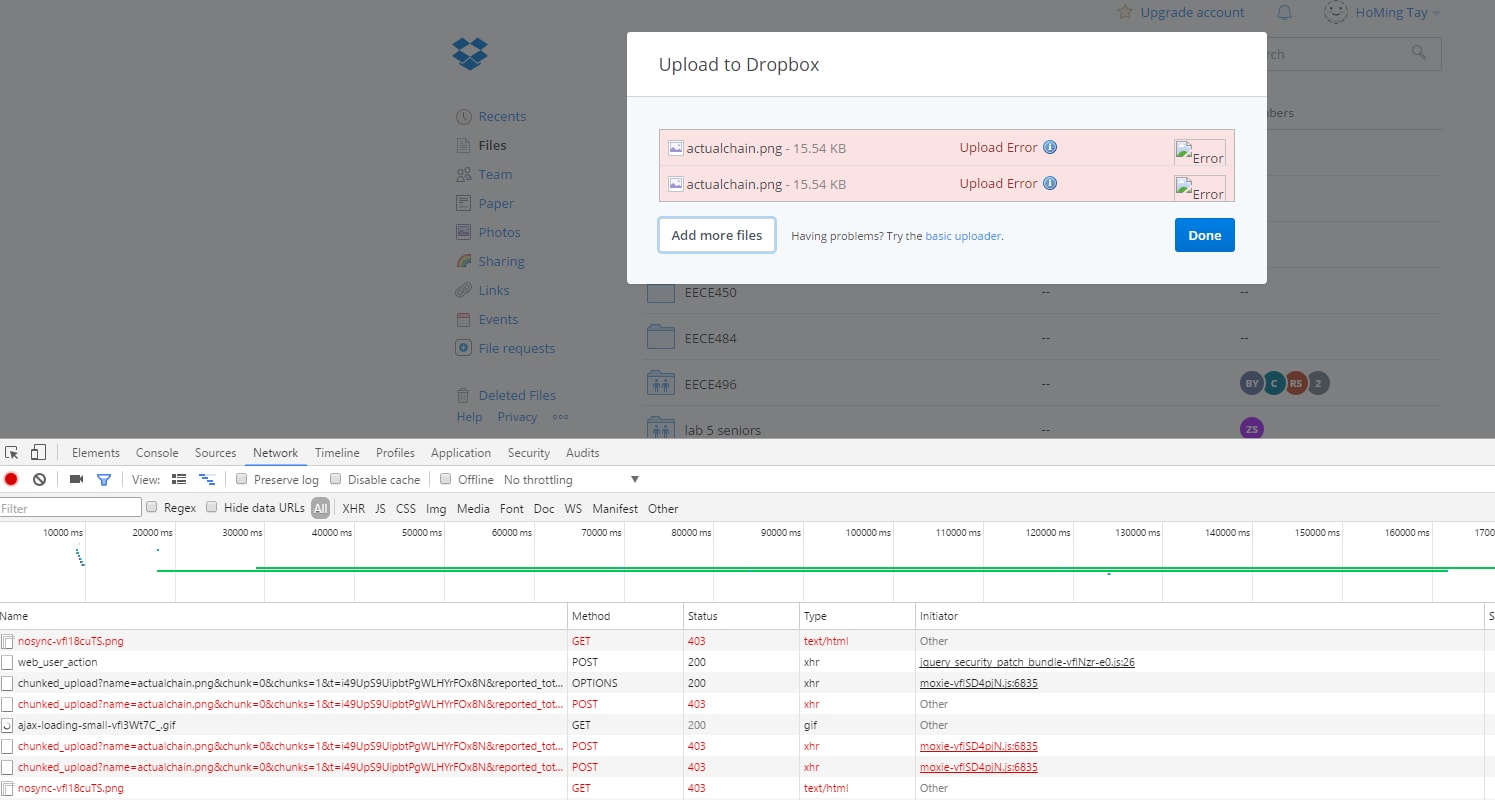Viewport: 1495px width, 800px height.
Task: Open the Sources tab in DevTools
Action: click(215, 453)
